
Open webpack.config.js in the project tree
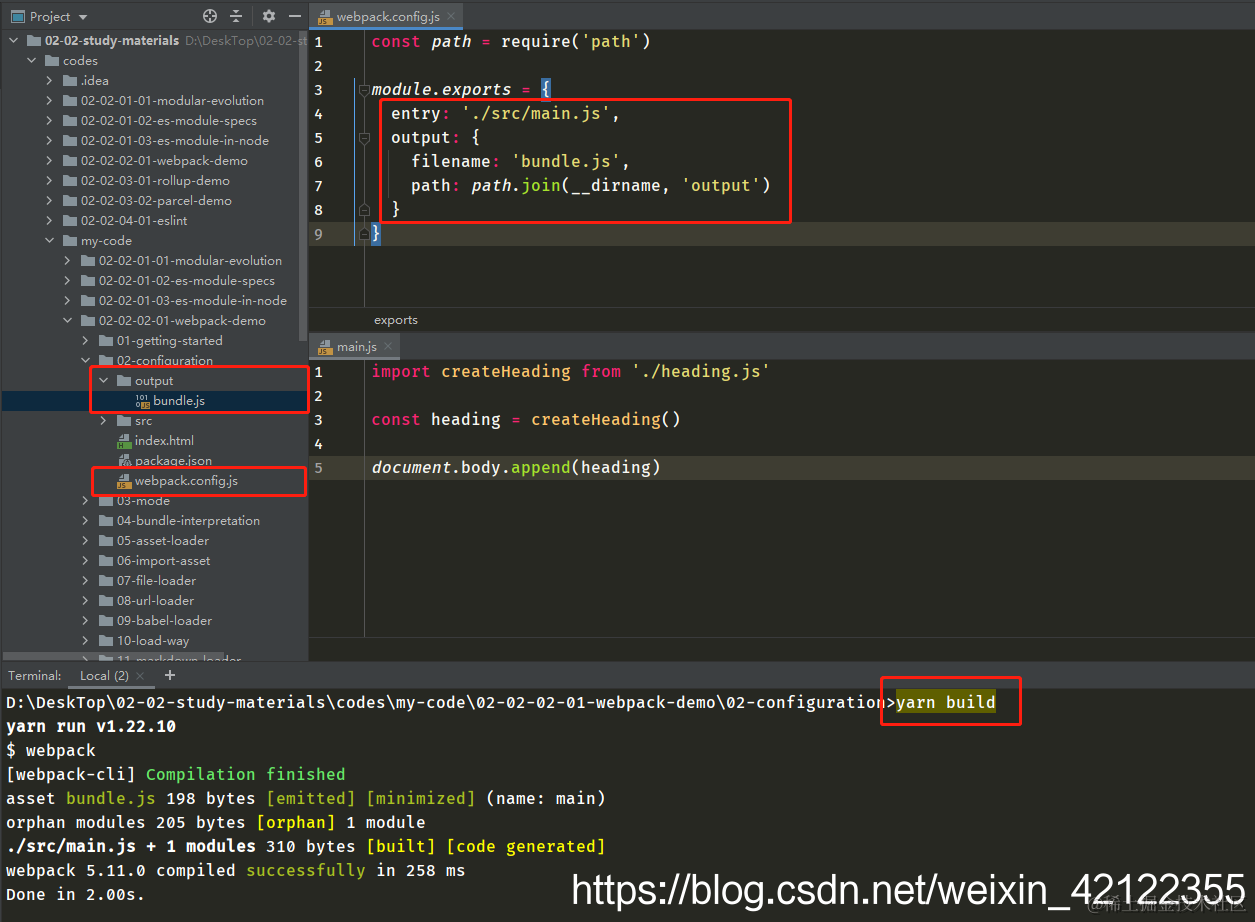tap(186, 481)
